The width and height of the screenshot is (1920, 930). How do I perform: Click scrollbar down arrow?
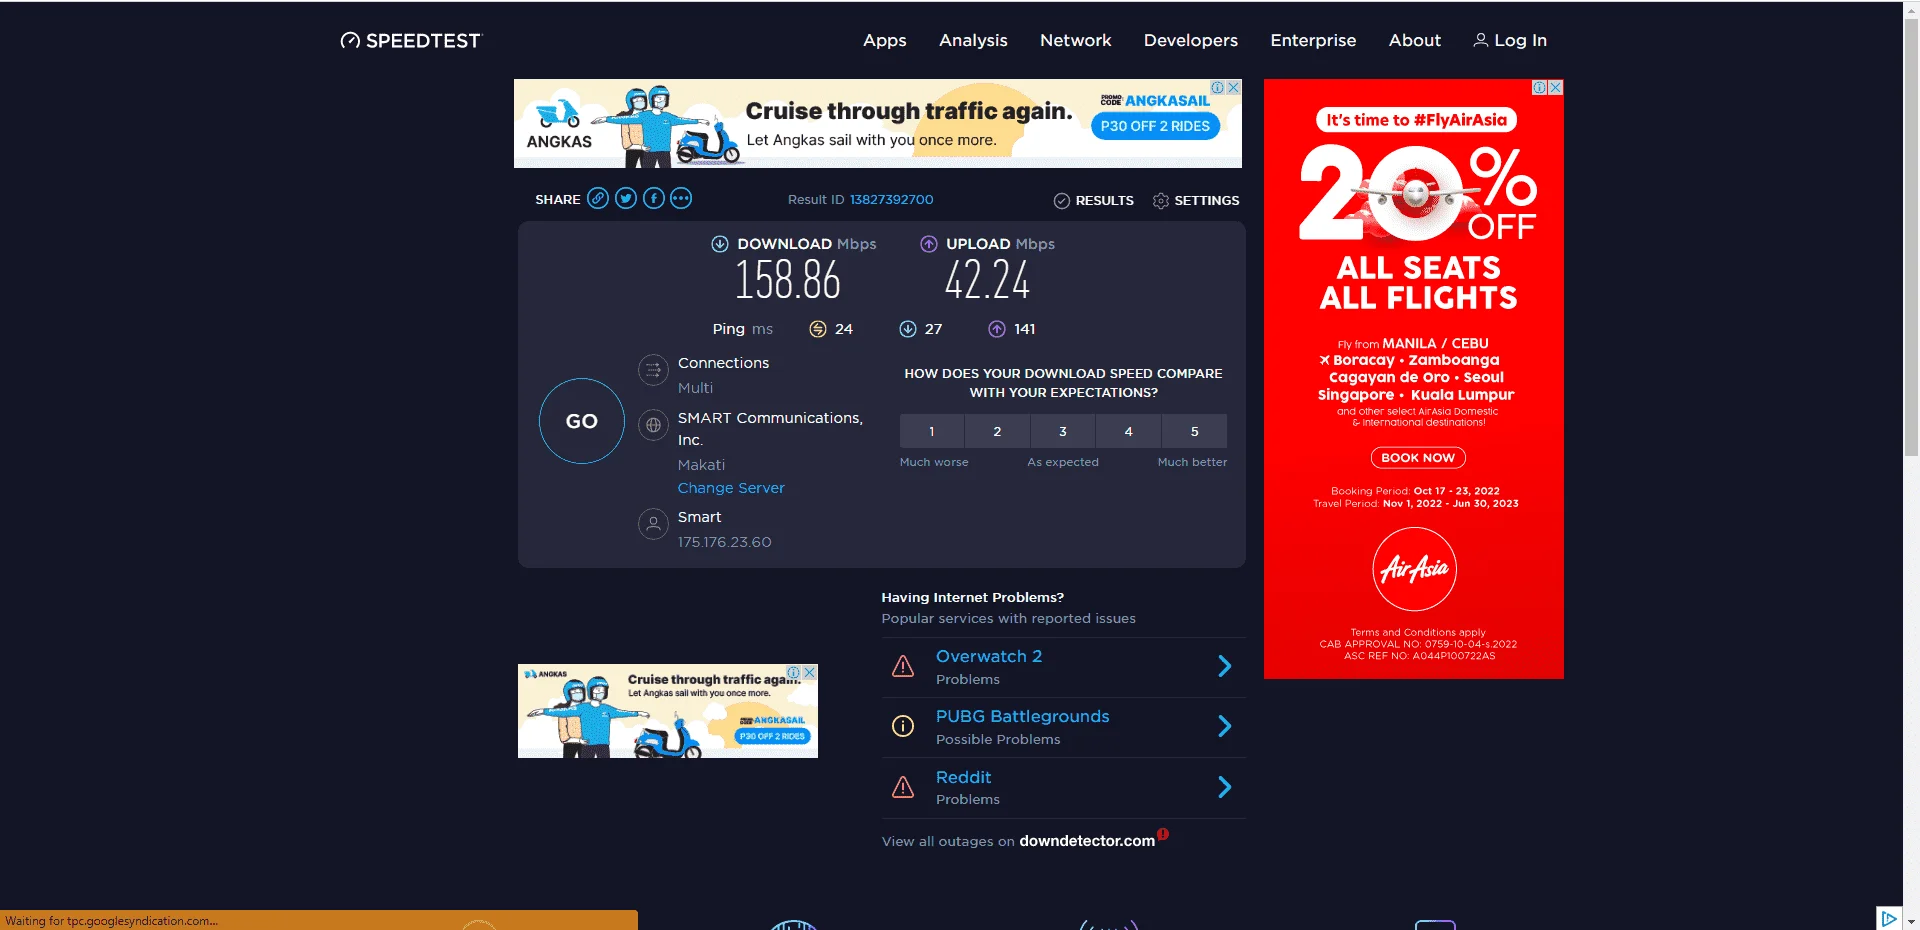coord(1911,921)
